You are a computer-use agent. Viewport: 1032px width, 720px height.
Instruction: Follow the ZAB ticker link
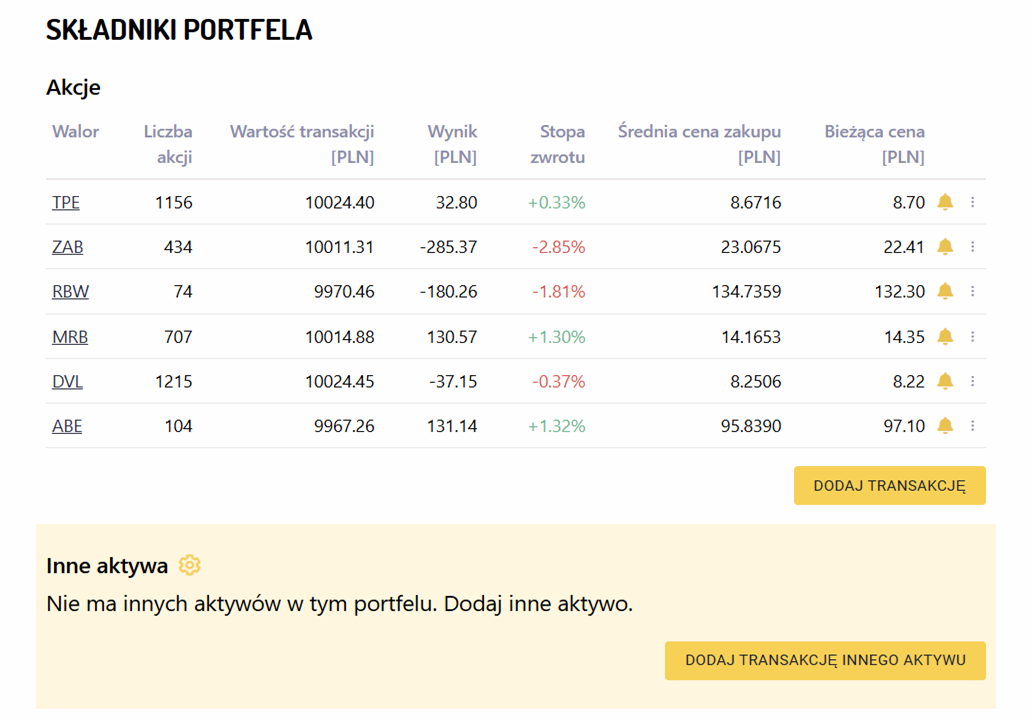(x=67, y=247)
